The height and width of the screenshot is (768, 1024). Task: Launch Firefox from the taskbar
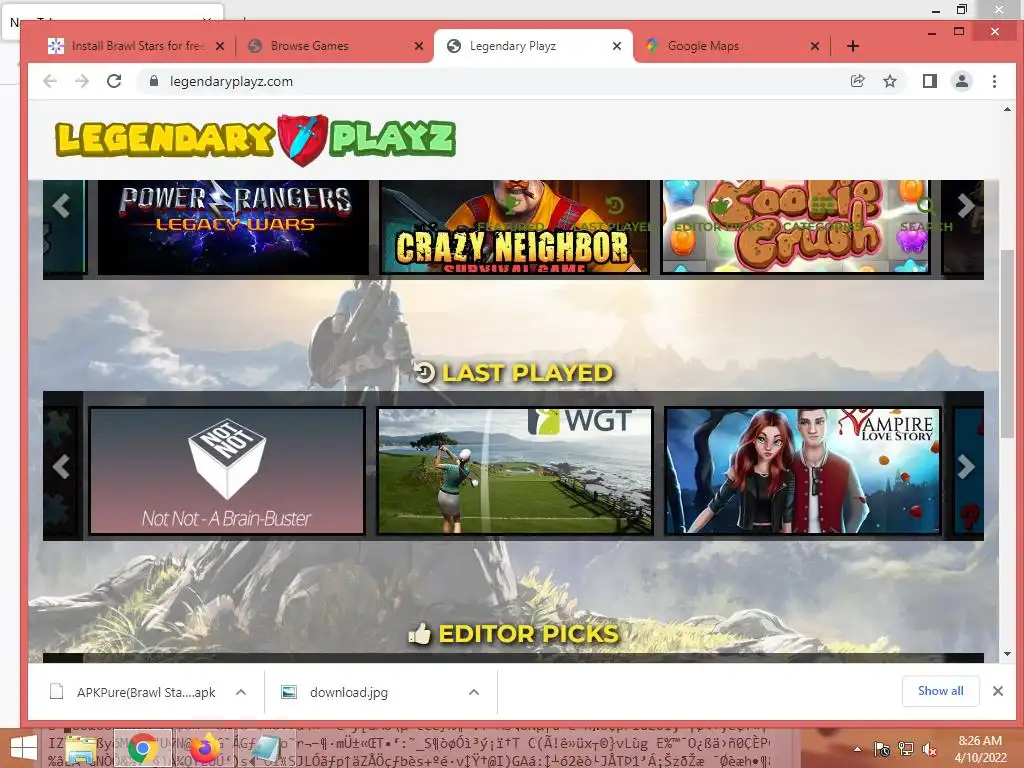(x=206, y=749)
